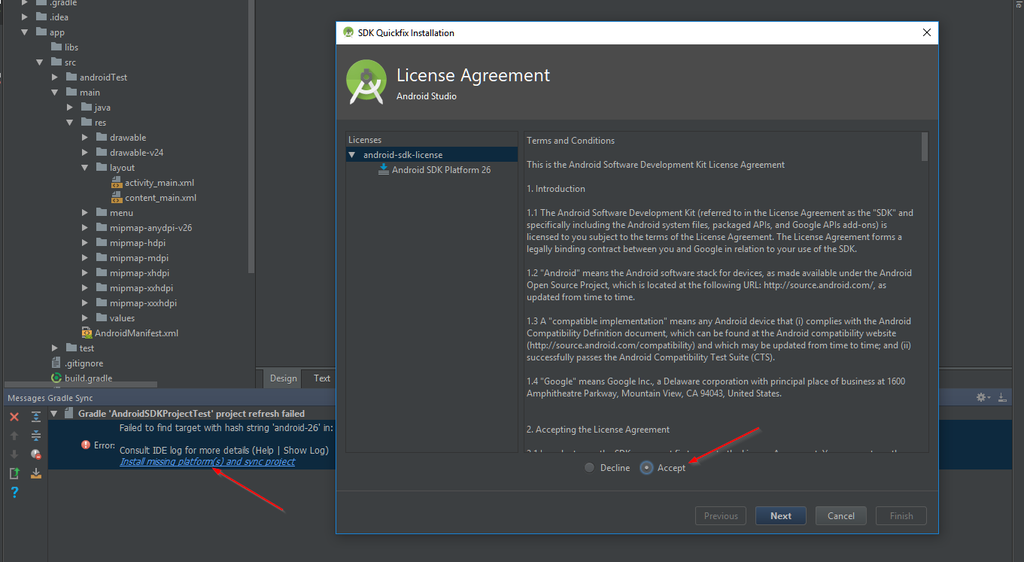This screenshot has height=562, width=1024.
Task: Click the Show Log link in error message
Action: tap(305, 450)
